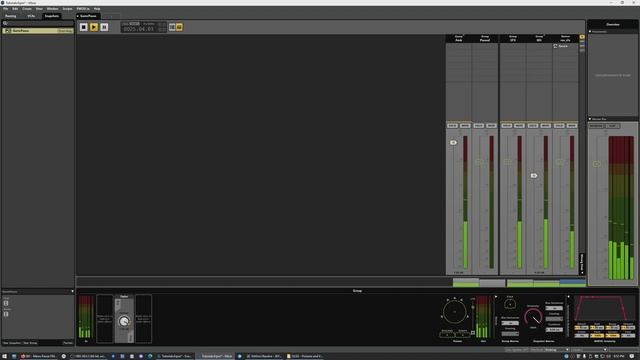
Task: Click the Windows Start button on the taskbar
Action: tap(4, 356)
